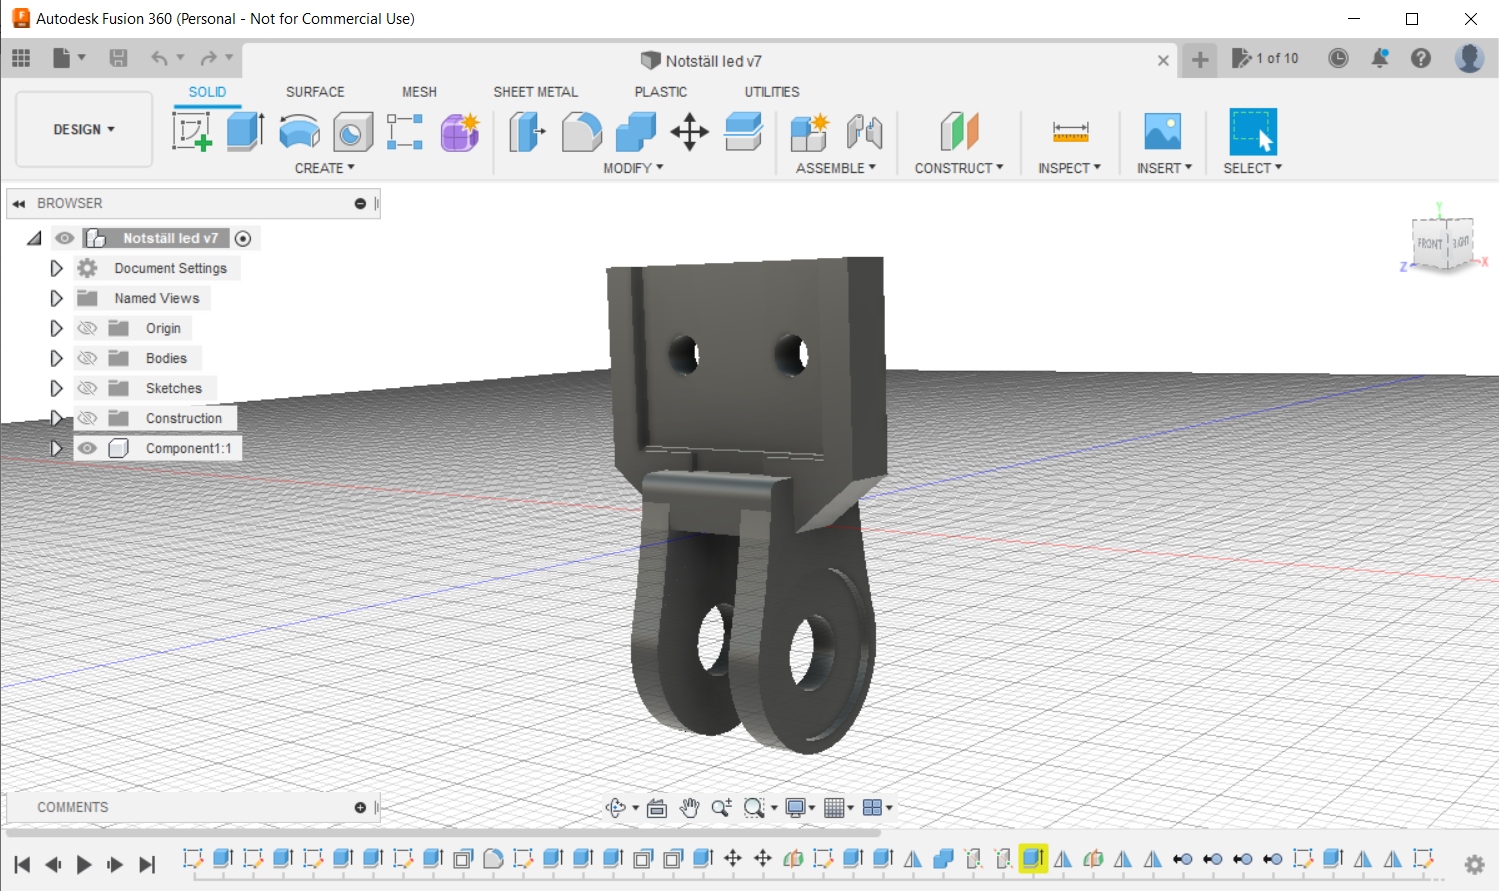Viewport: 1499px width, 891px height.
Task: Expand the Bodies folder
Action: tap(56, 358)
